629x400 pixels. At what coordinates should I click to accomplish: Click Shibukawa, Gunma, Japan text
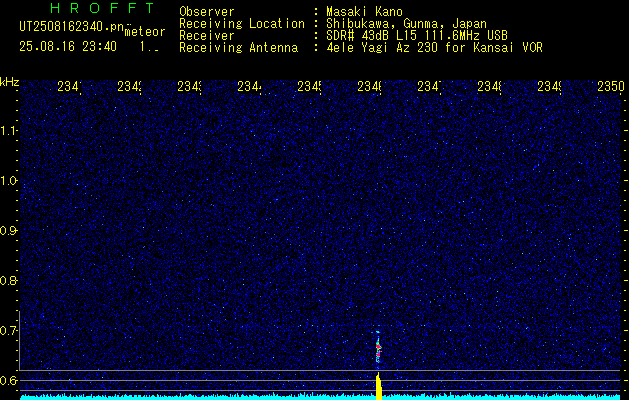click(406, 24)
